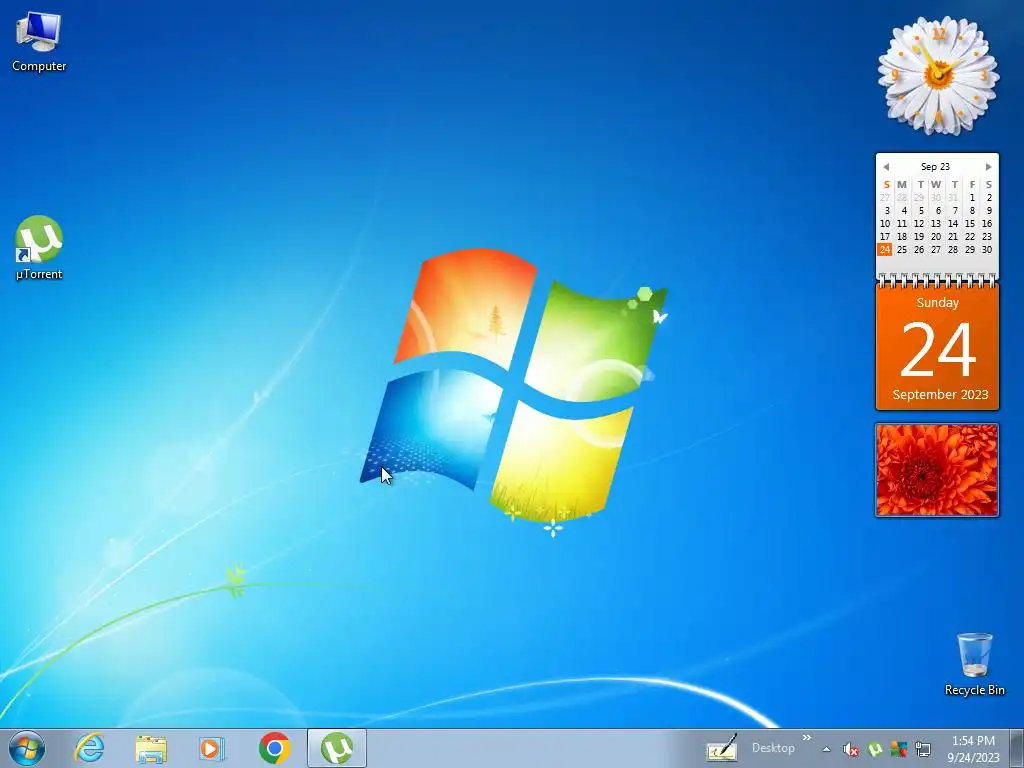Select date 15 in calendar gadget

970,223
